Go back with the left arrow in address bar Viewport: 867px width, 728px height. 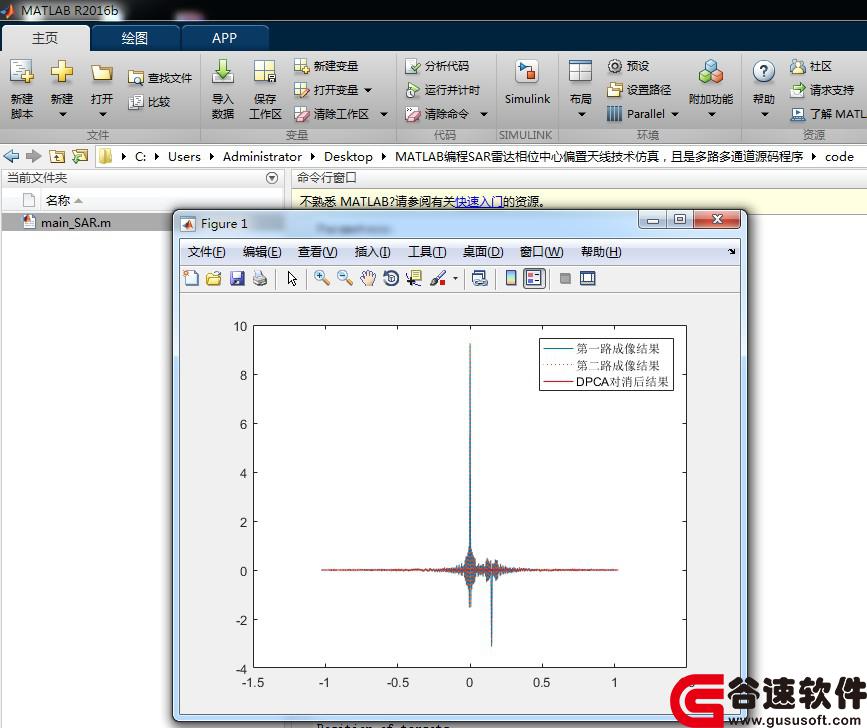12,156
